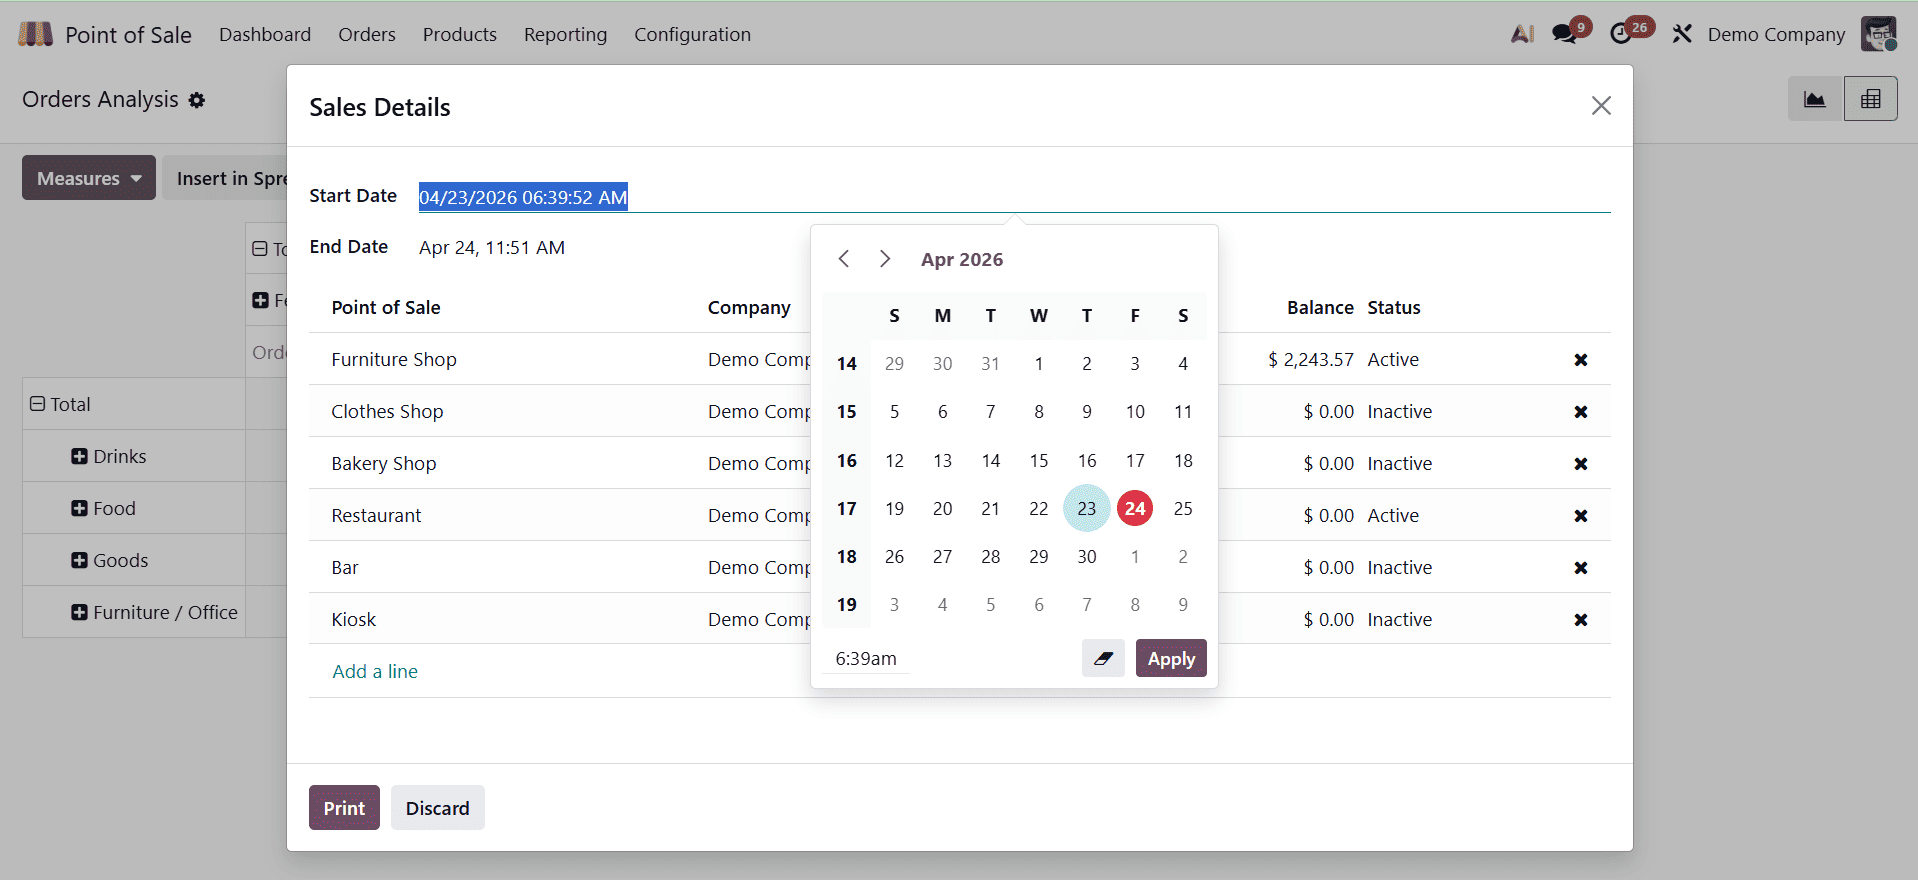1918x880 pixels.
Task: Click the Furniture Shop cell
Action: (394, 360)
